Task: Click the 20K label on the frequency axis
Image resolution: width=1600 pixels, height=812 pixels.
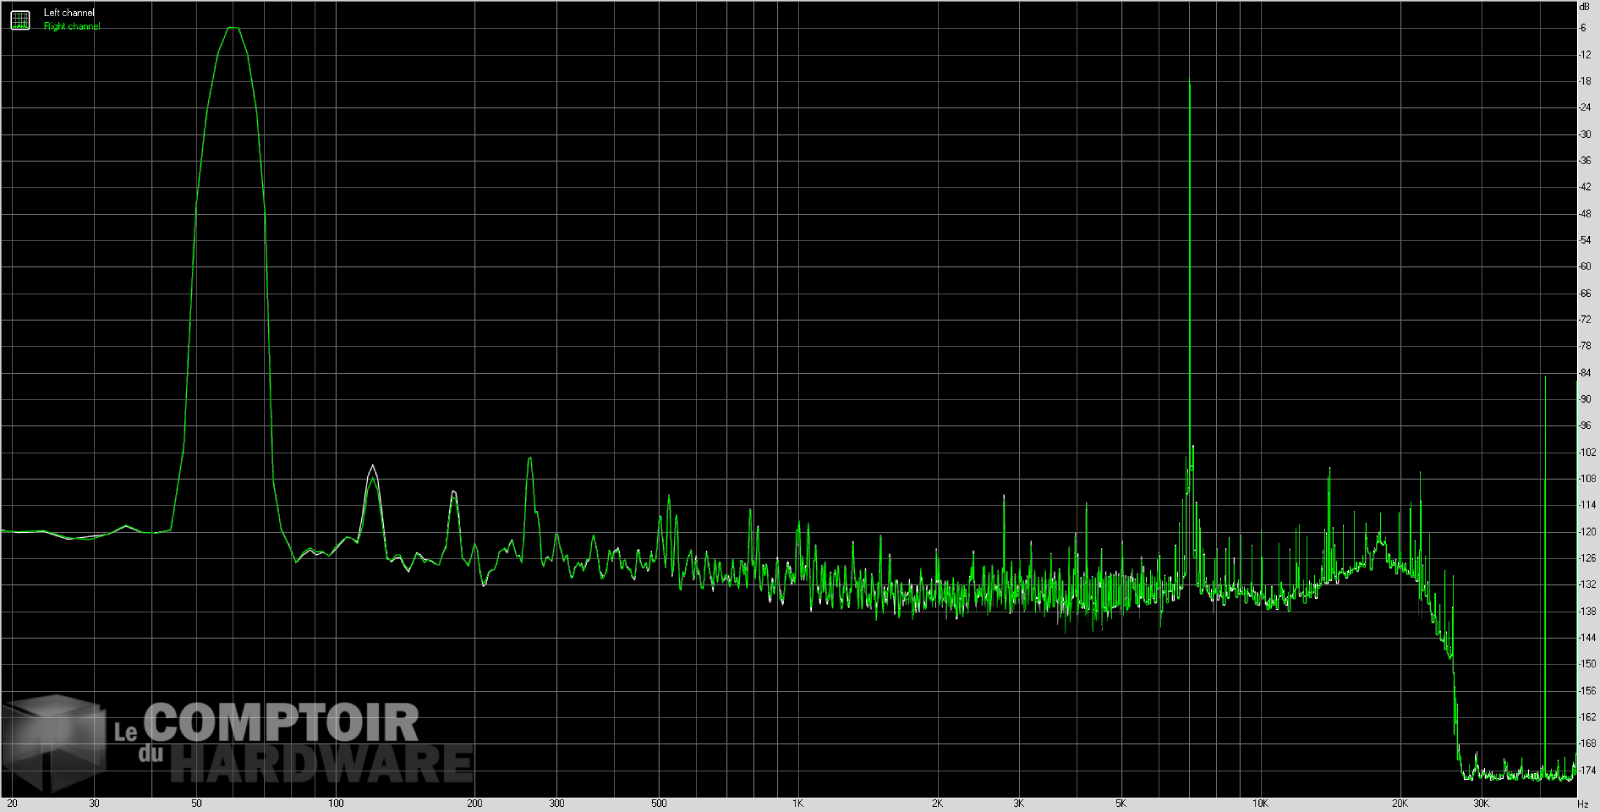Action: pos(1399,804)
